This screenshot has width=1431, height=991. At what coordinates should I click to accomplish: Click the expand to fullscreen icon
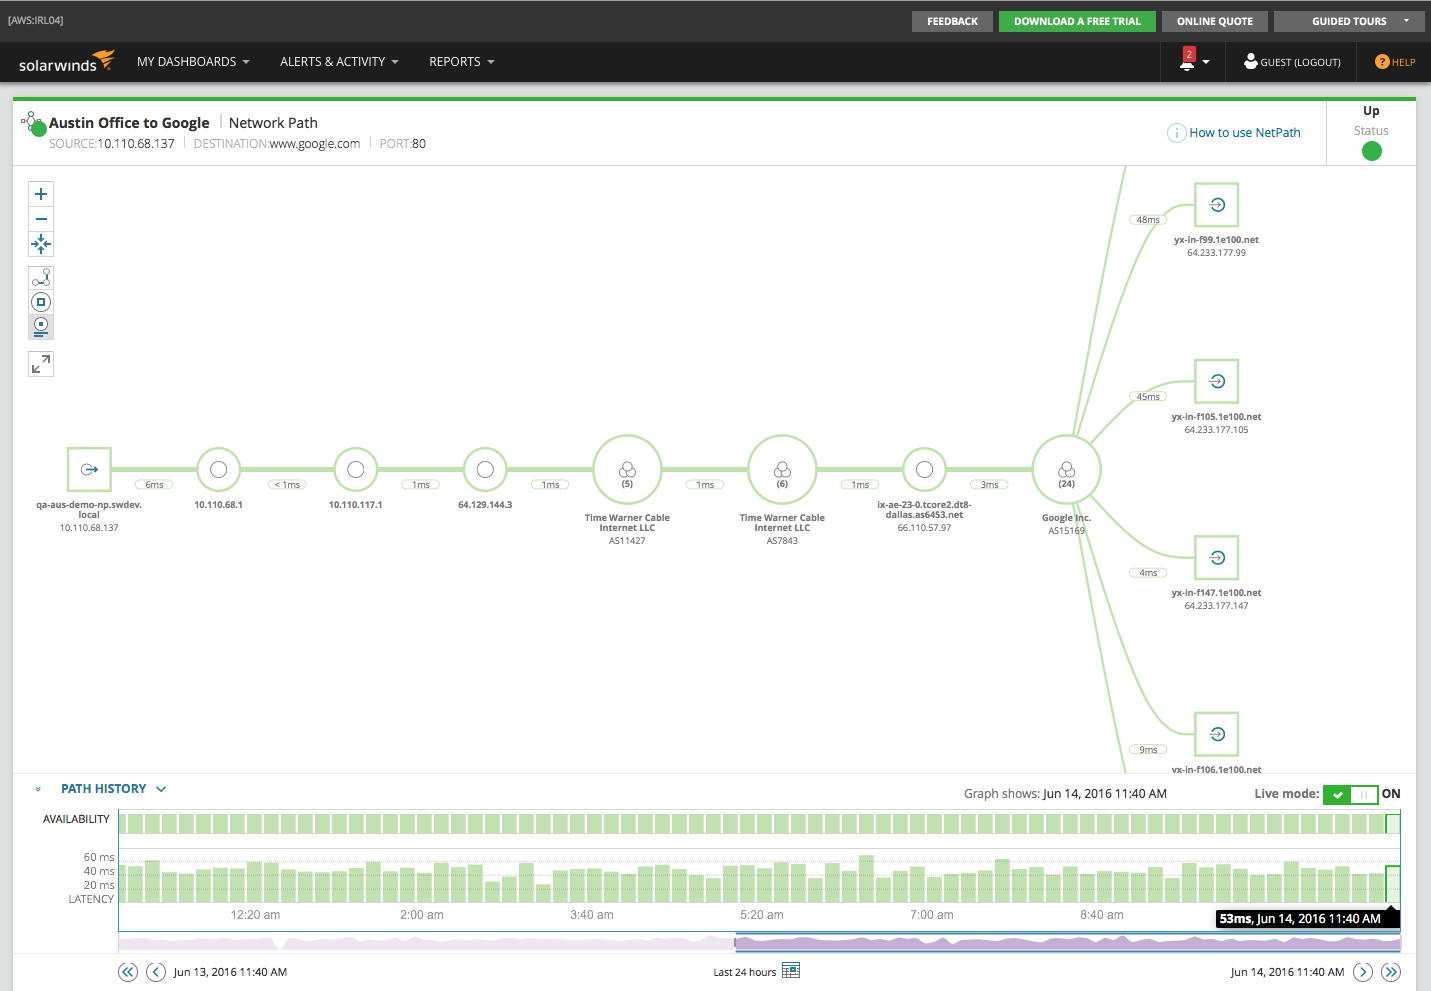41,364
